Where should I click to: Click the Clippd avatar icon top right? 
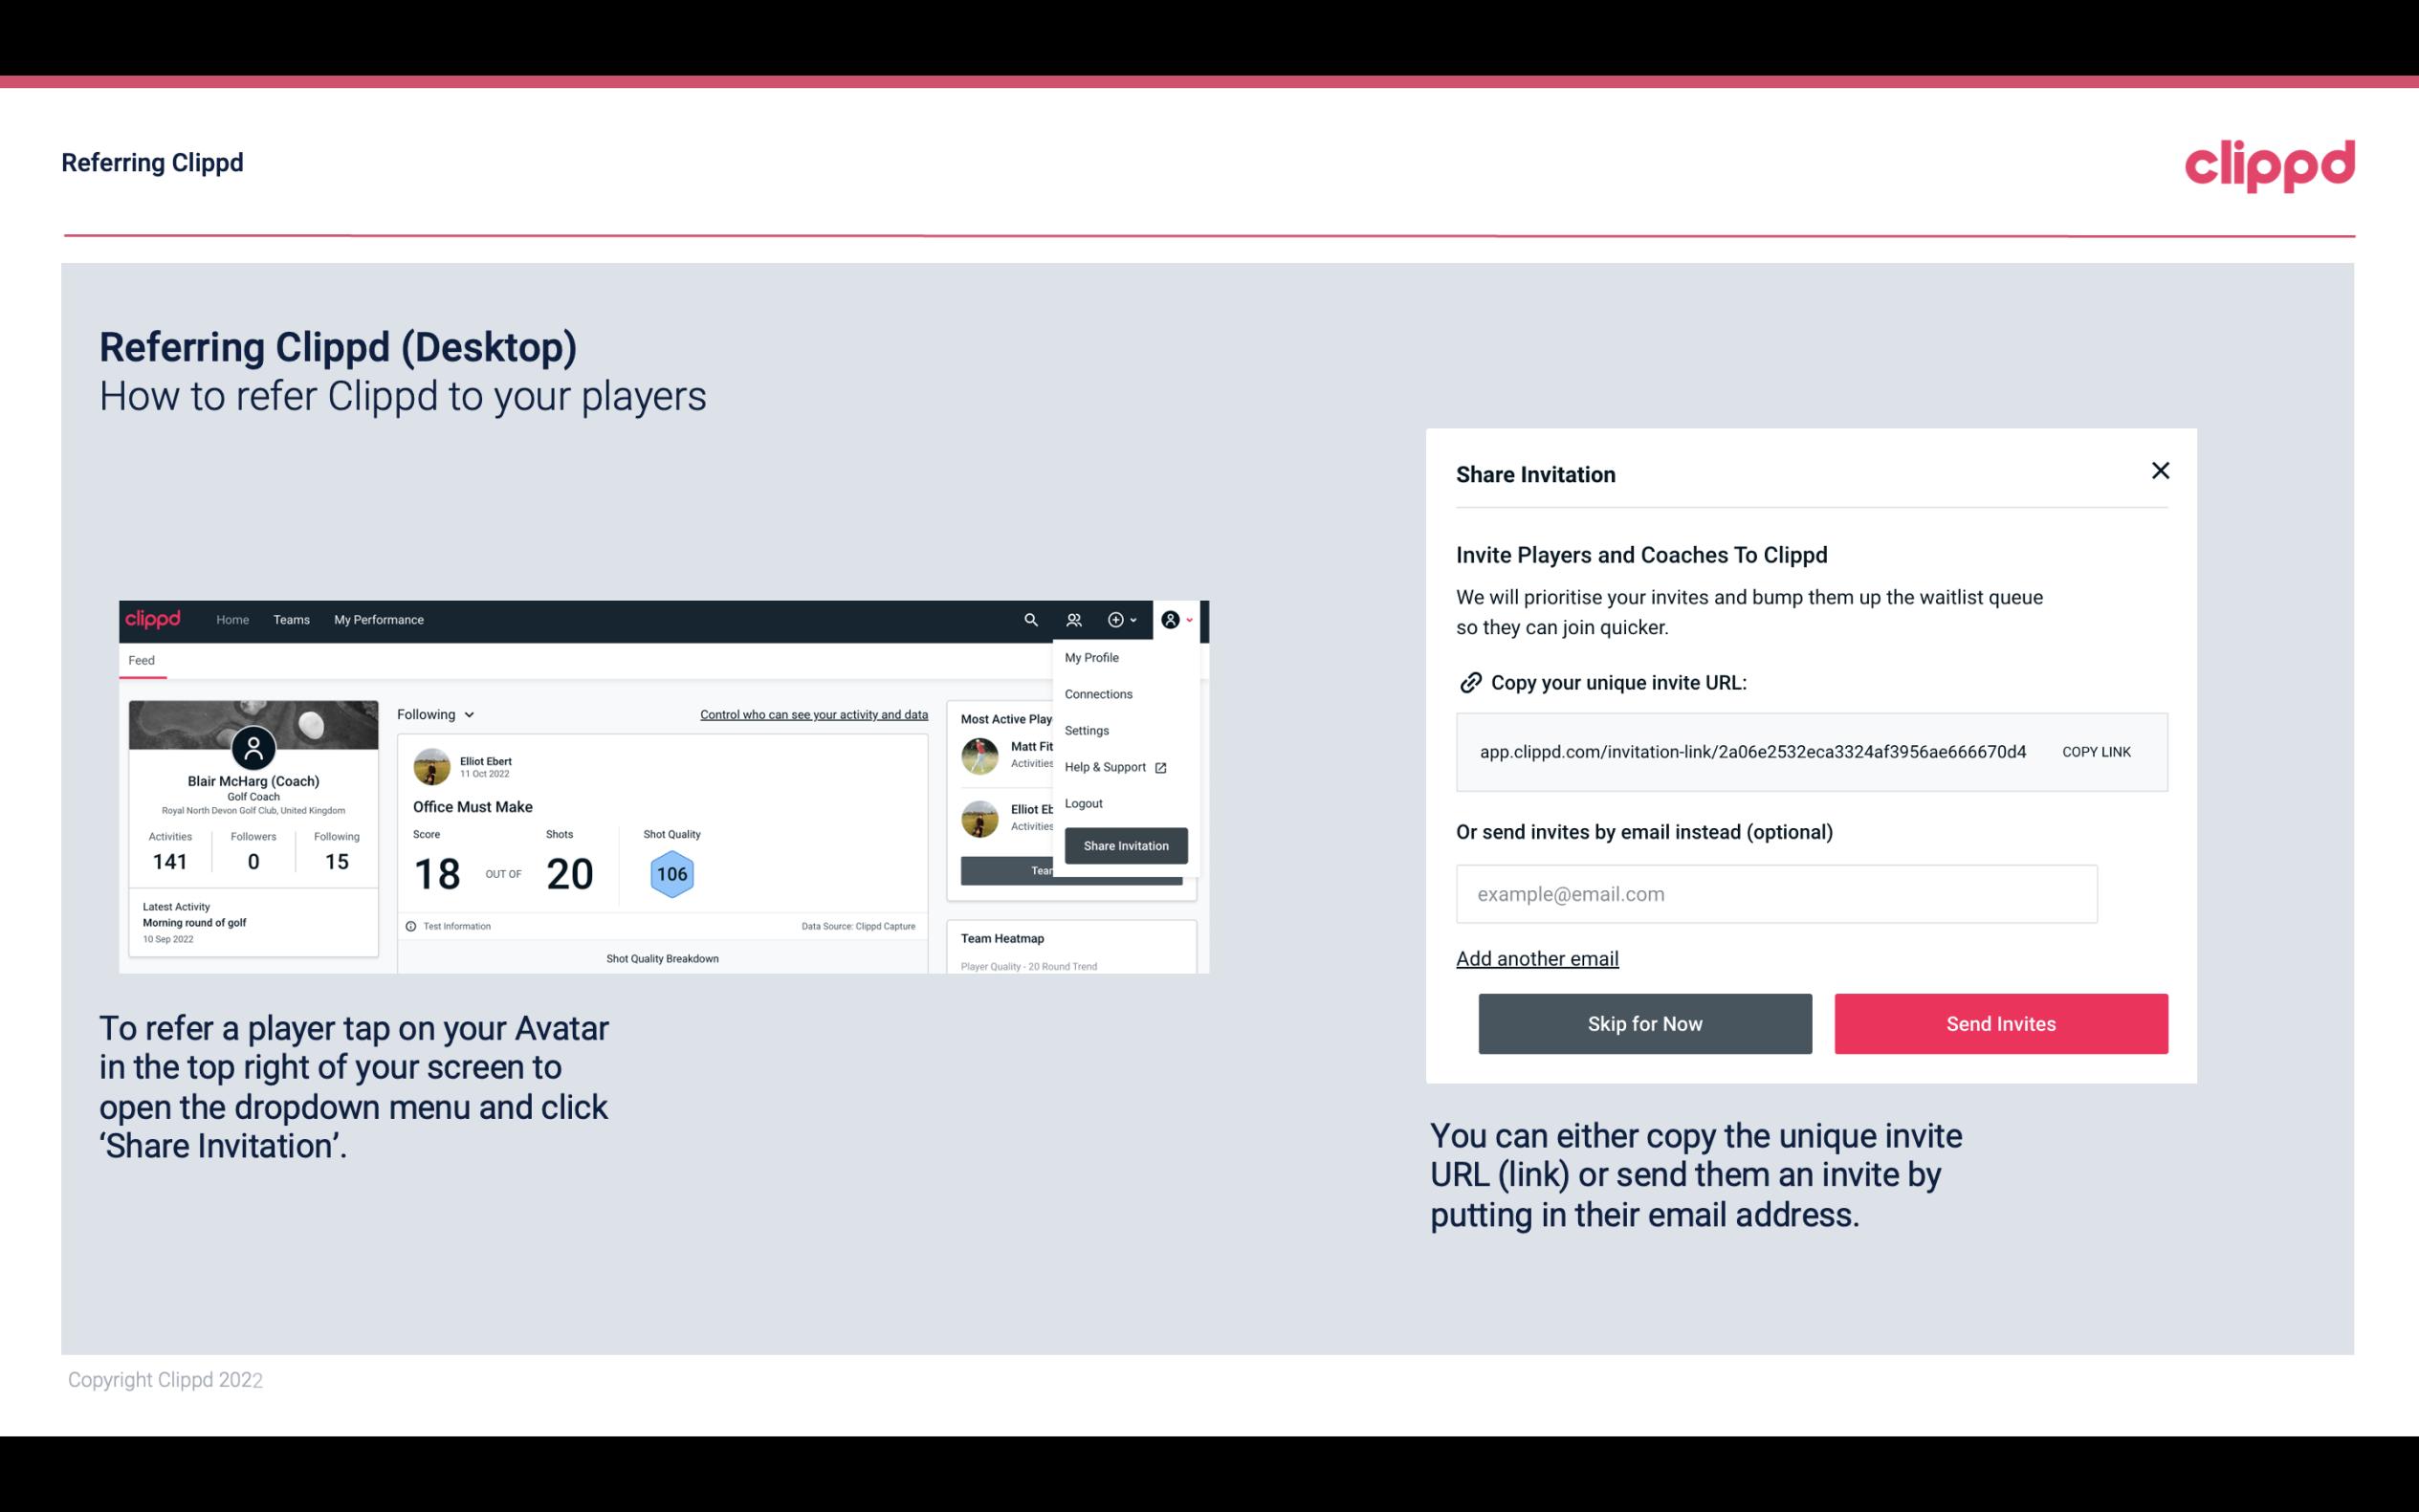click(1171, 620)
